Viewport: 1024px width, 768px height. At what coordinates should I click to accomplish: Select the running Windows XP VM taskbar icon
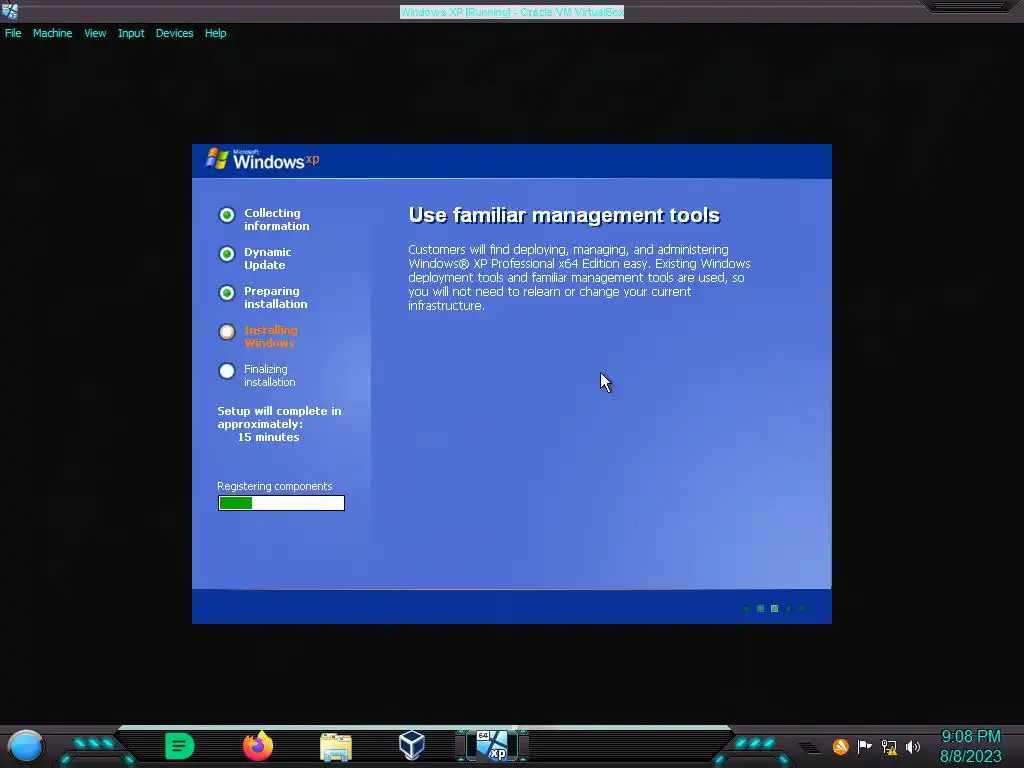click(x=492, y=746)
